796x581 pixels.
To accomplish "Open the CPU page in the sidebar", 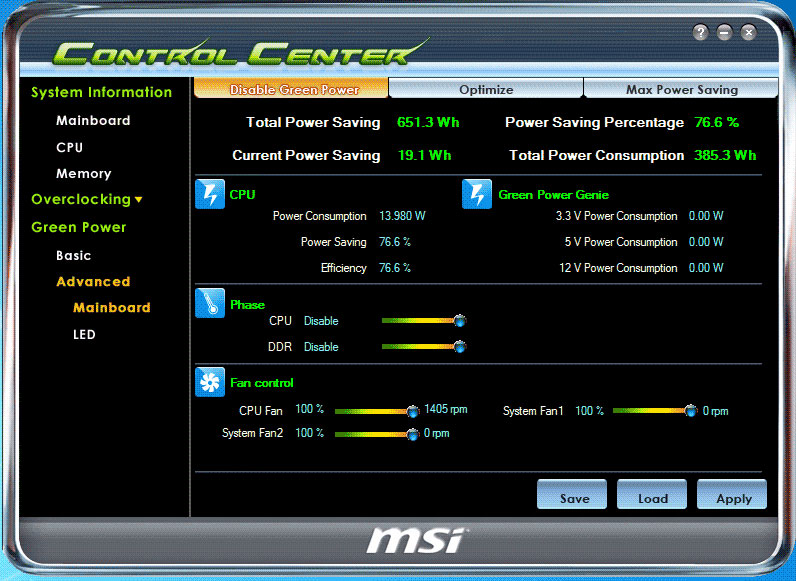I will point(70,147).
